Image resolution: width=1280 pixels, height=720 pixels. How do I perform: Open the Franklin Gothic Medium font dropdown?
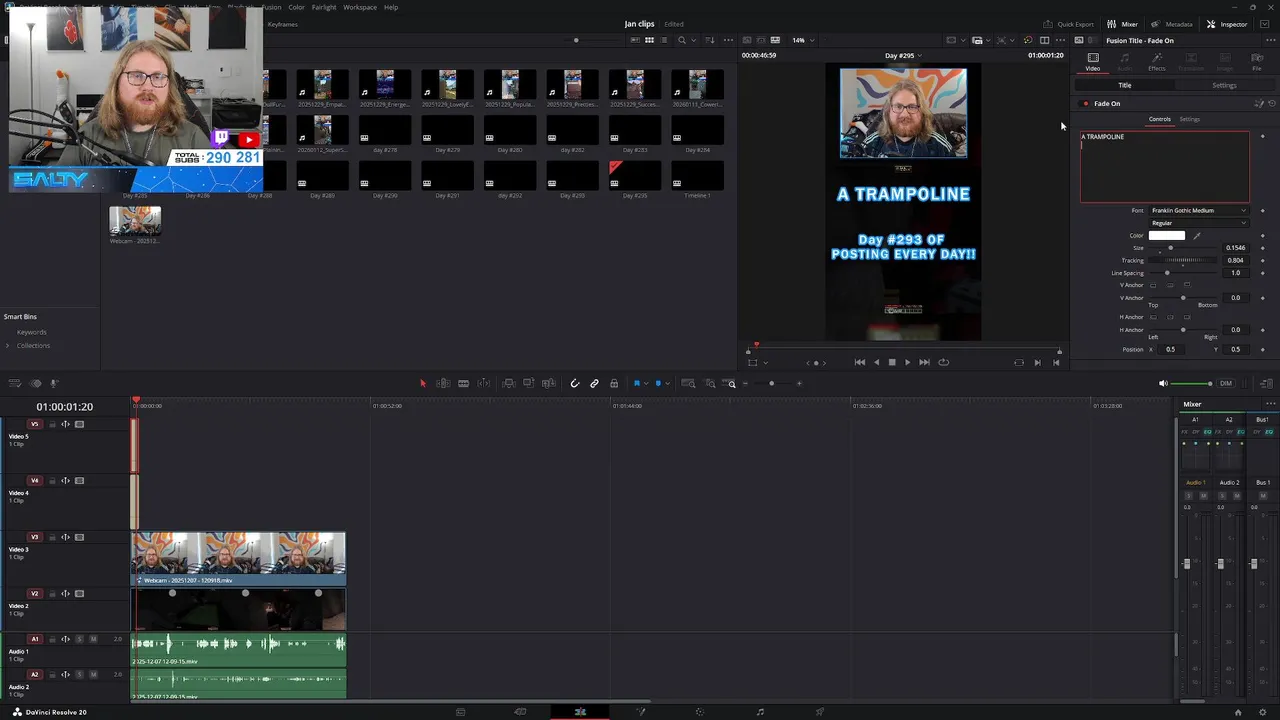(1199, 211)
